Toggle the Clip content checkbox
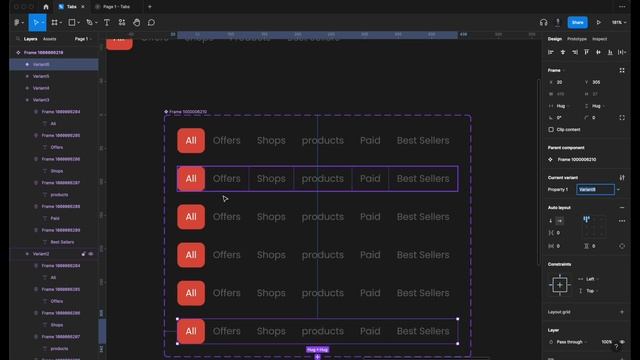Viewport: 640px width, 360px height. point(551,129)
